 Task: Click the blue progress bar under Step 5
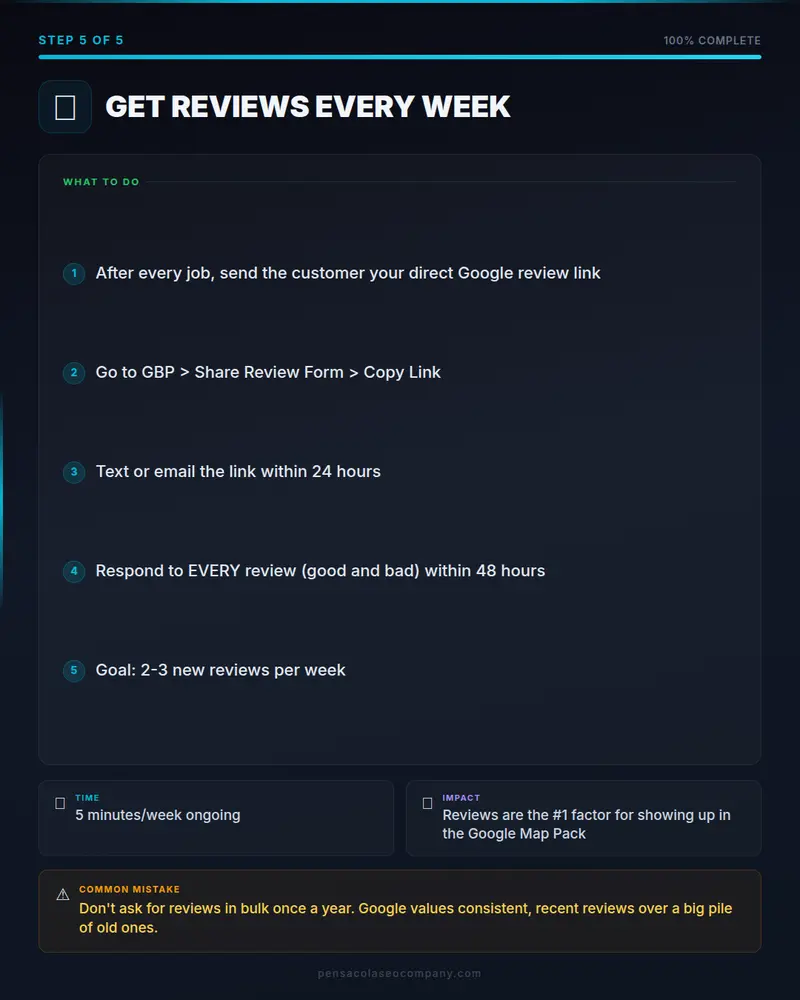point(400,57)
